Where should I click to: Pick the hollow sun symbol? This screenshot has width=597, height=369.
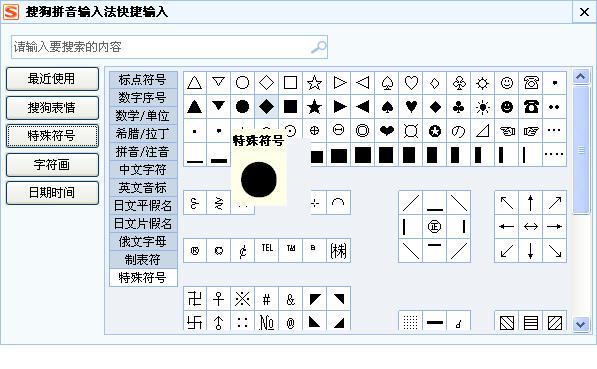tap(482, 83)
